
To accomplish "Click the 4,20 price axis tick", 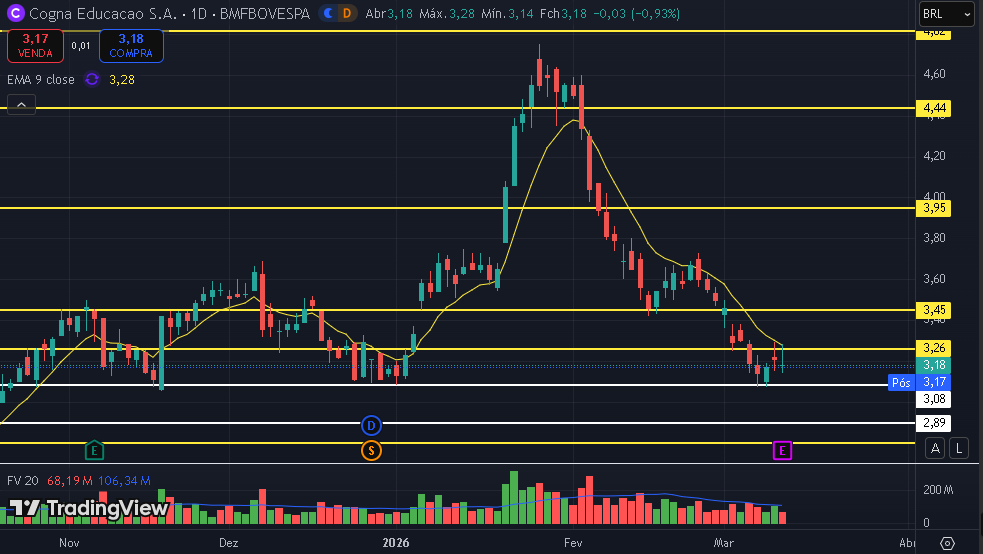I will point(934,155).
